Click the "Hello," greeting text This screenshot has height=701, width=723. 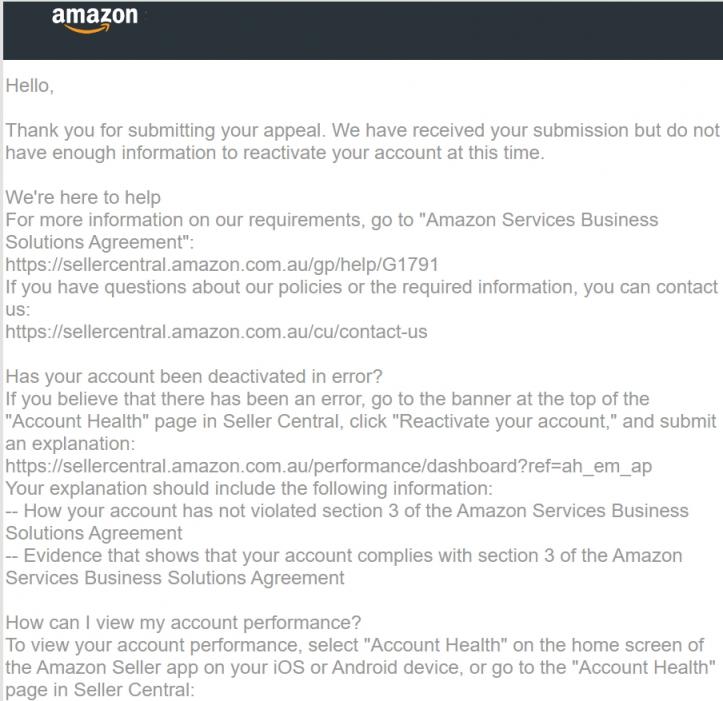tap(30, 86)
